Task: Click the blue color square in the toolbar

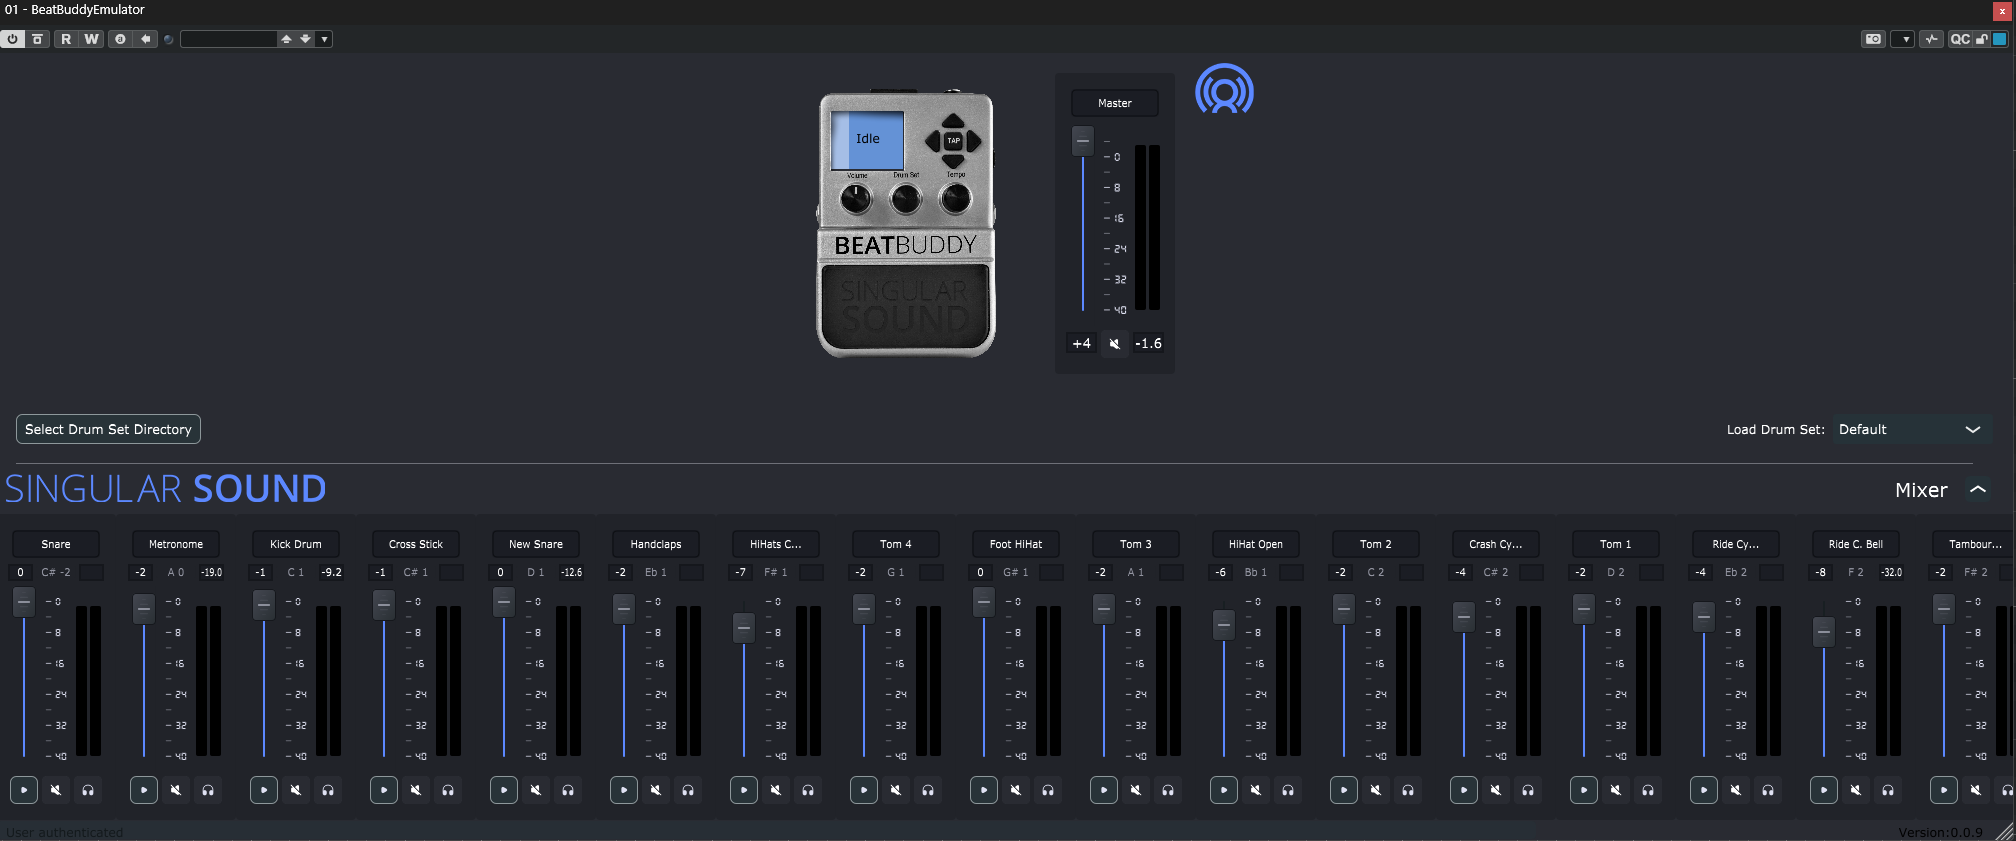Action: point(2000,39)
